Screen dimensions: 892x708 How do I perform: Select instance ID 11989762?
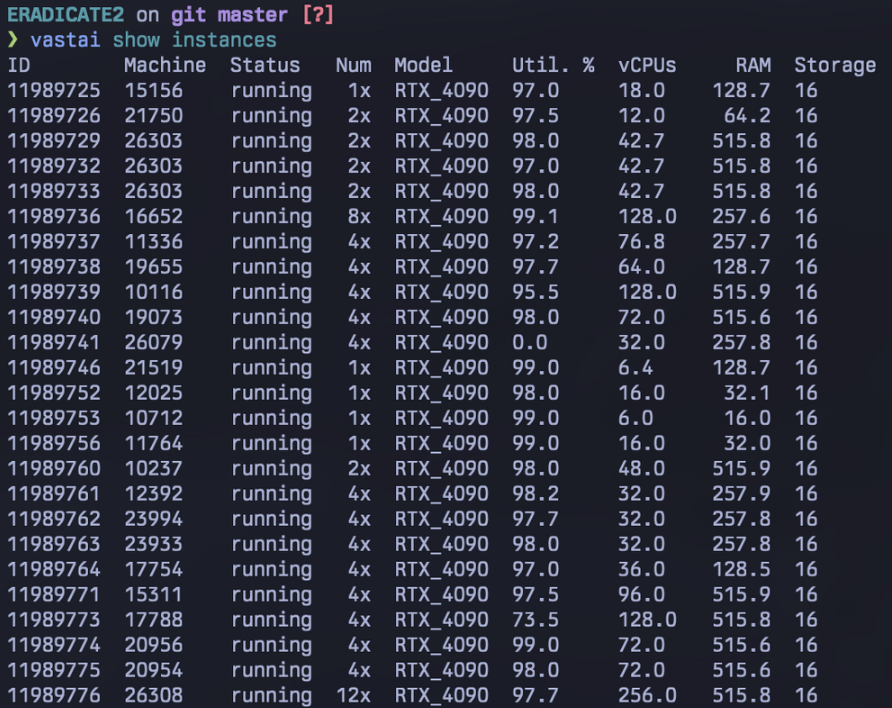[54, 519]
